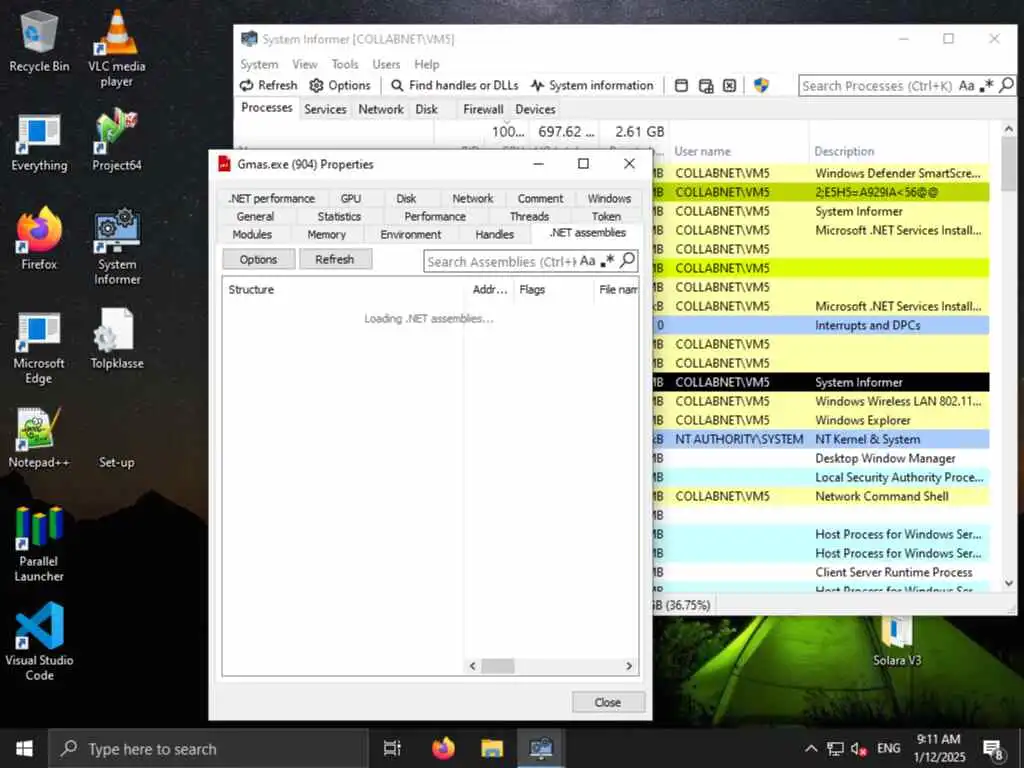This screenshot has width=1024, height=768.
Task: Launch Microsoft Edge desktop shortcut
Action: point(39,347)
